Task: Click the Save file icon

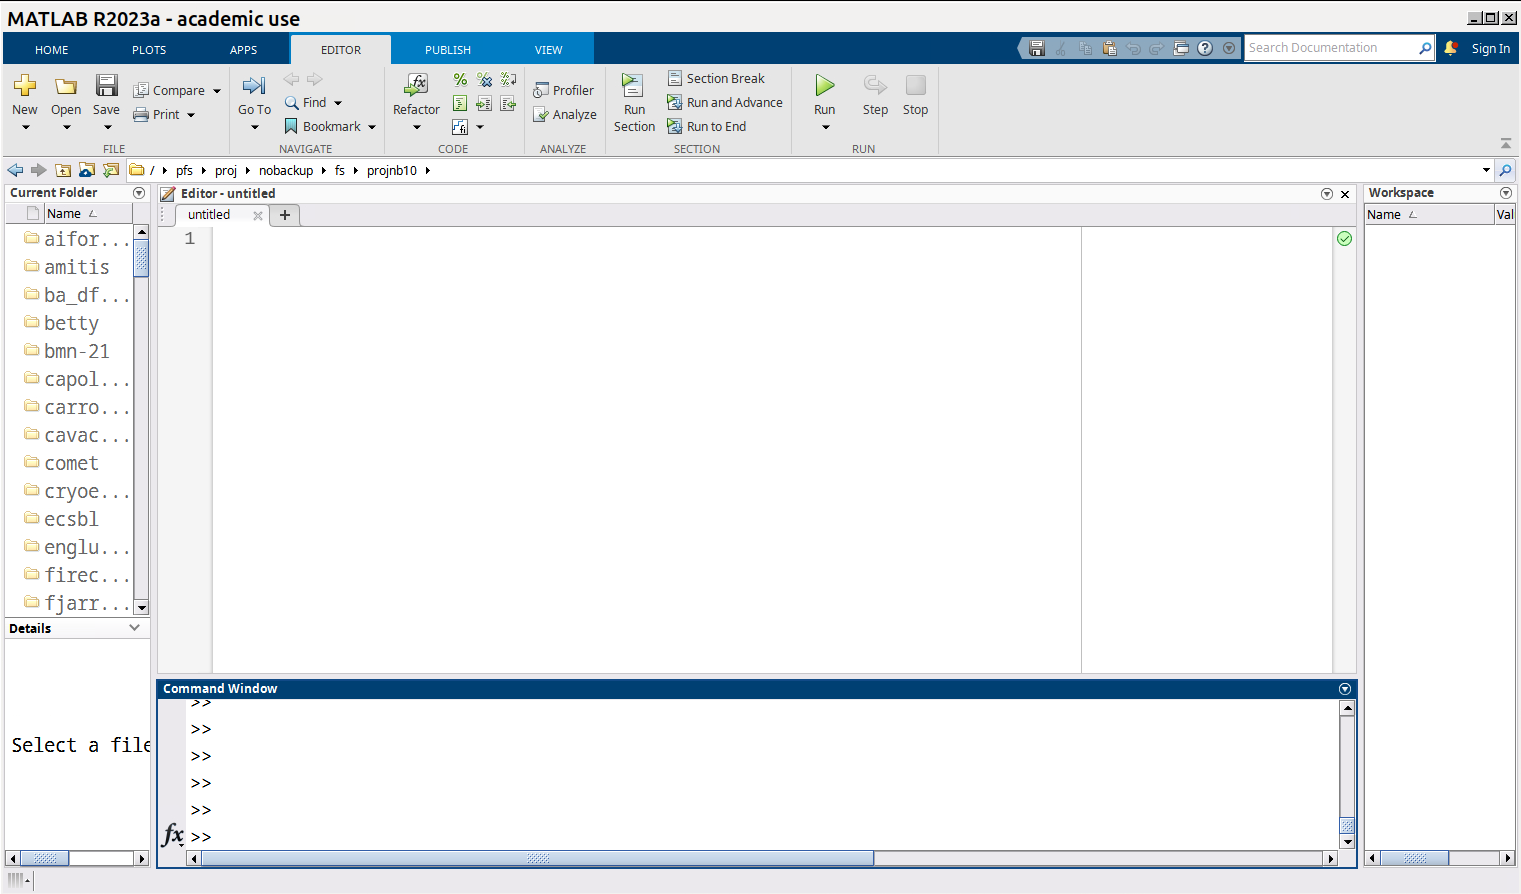Action: point(107,86)
